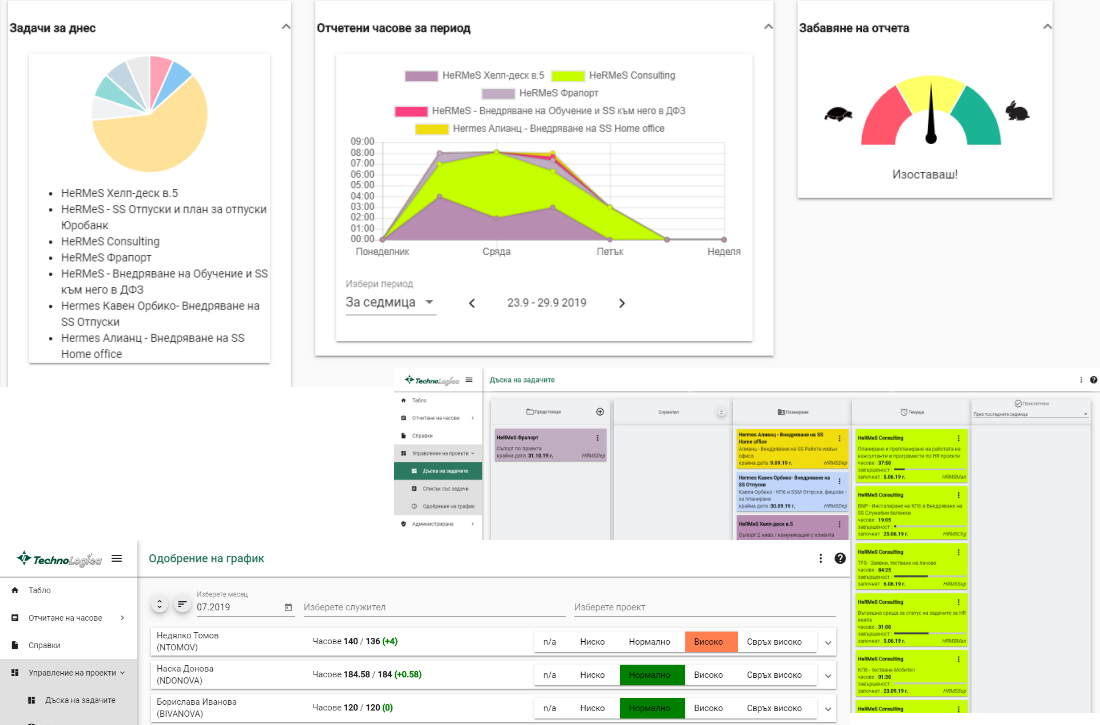Click the TechnoLogica logo in Дъска на задачите
The width and height of the screenshot is (1100, 725).
pyautogui.click(x=432, y=380)
